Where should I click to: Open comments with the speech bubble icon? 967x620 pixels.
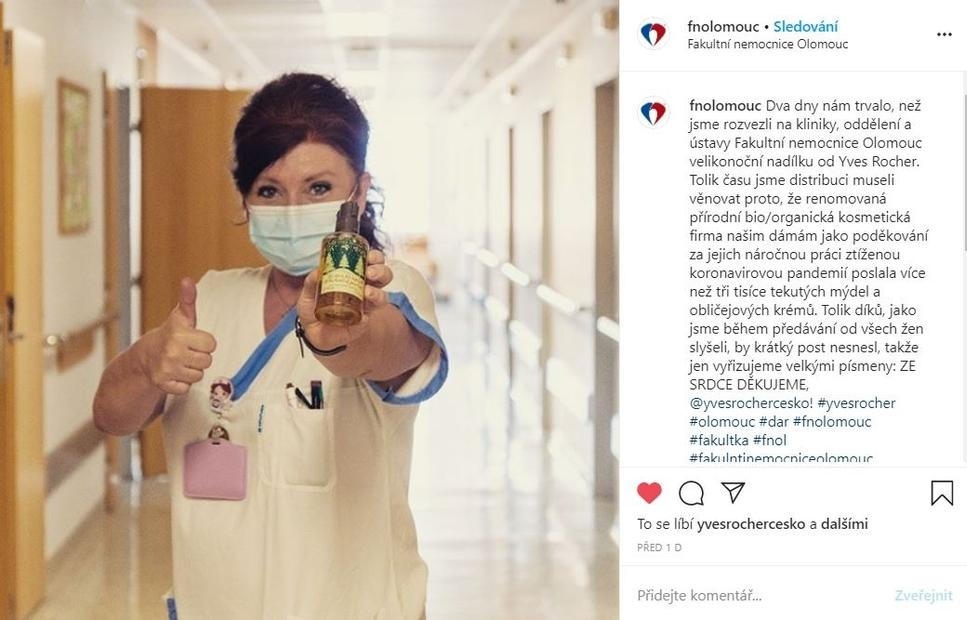[x=691, y=493]
